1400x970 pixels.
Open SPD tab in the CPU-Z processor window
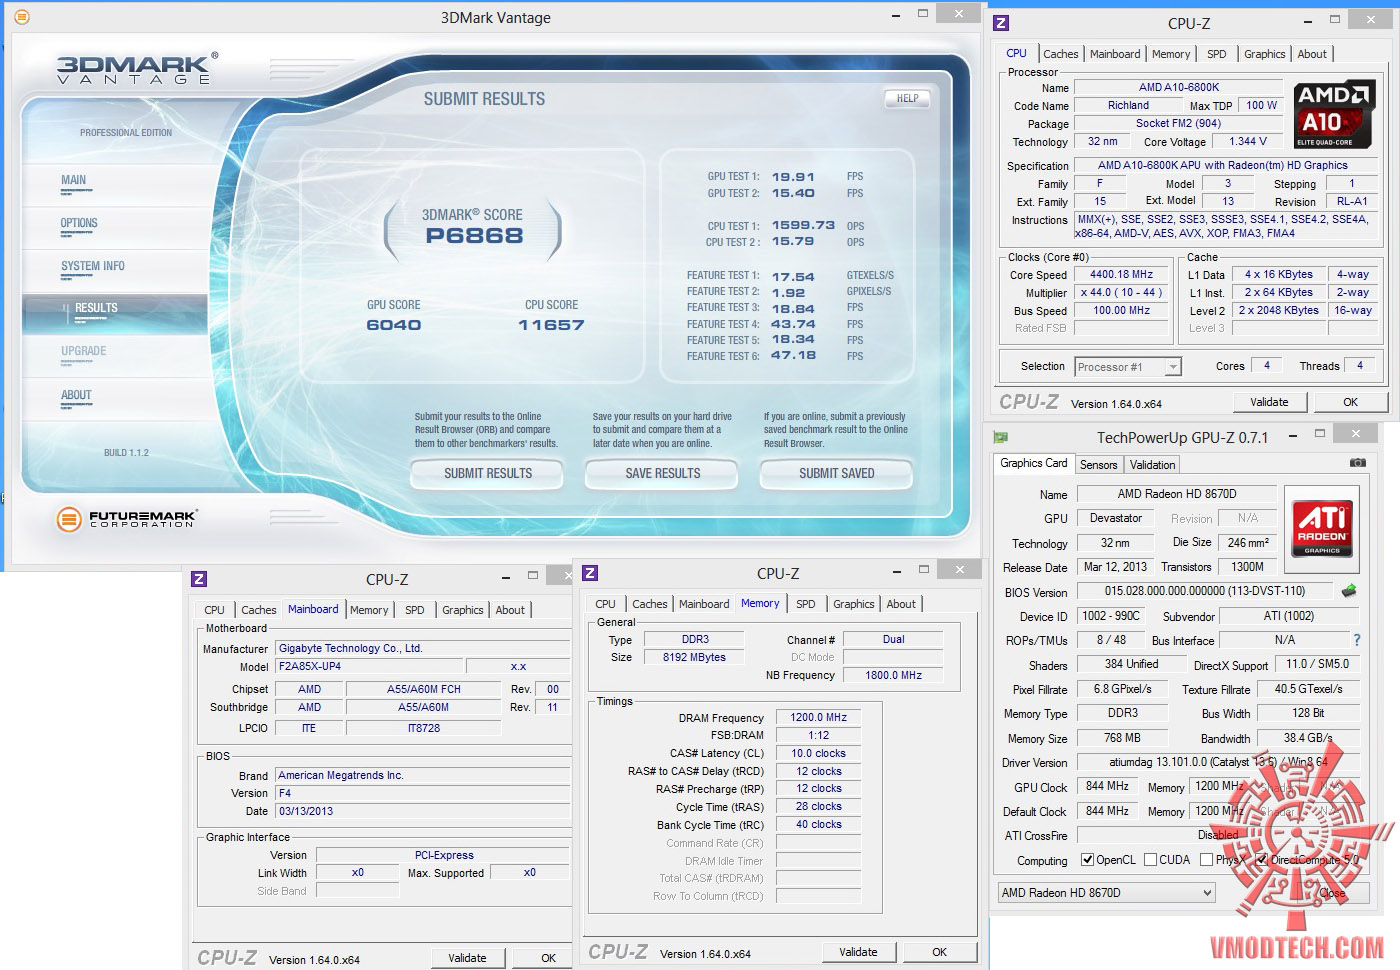point(1216,54)
